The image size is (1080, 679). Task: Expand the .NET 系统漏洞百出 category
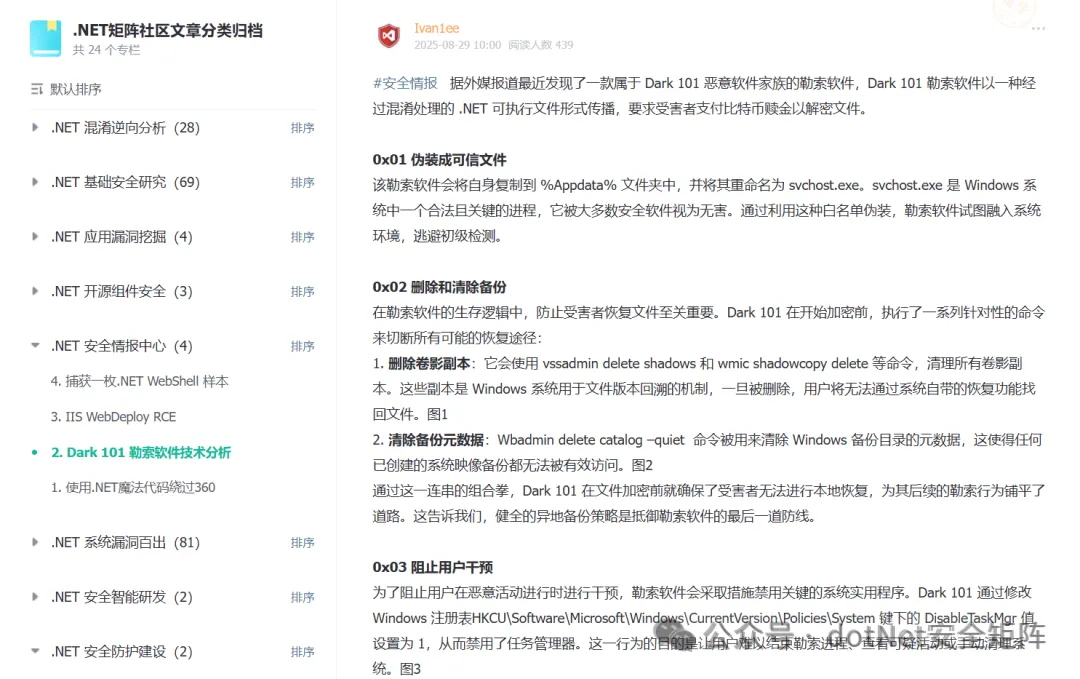tap(35, 542)
